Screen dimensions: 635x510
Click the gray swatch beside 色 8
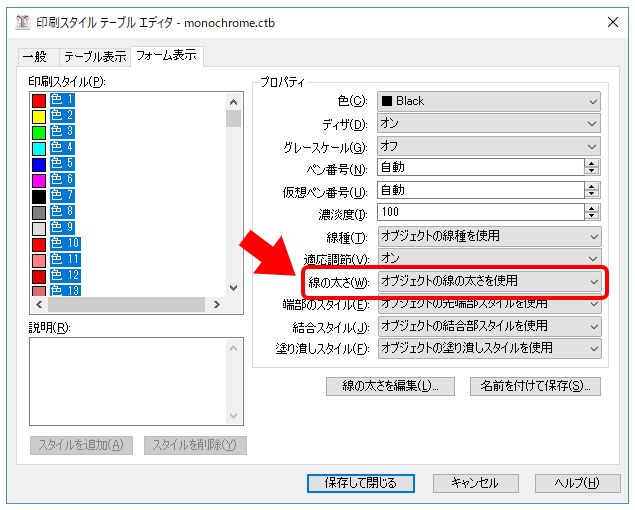[39, 212]
